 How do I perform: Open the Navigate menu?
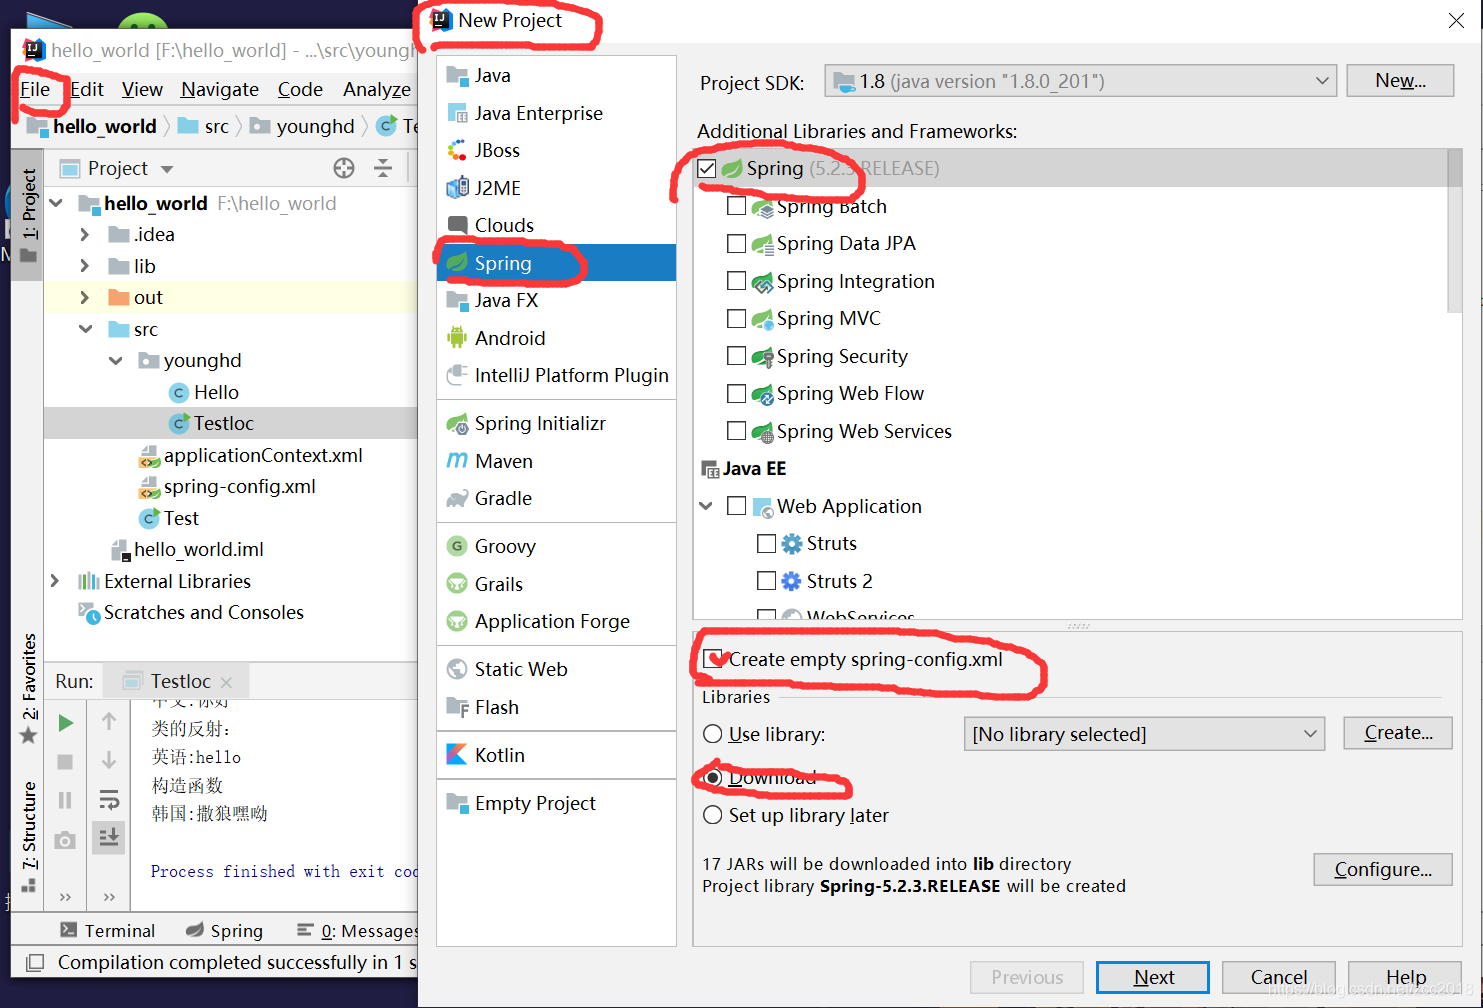click(x=220, y=89)
